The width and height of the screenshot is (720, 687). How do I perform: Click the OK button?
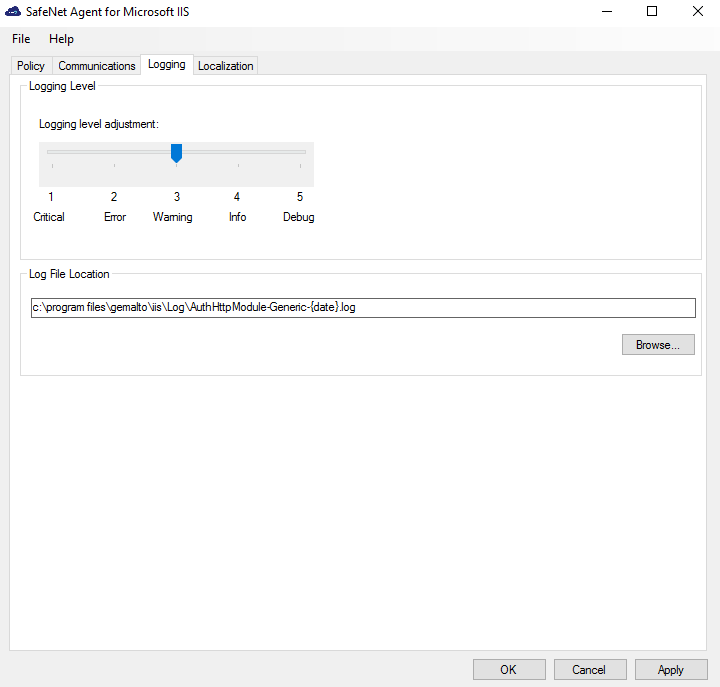click(x=509, y=670)
